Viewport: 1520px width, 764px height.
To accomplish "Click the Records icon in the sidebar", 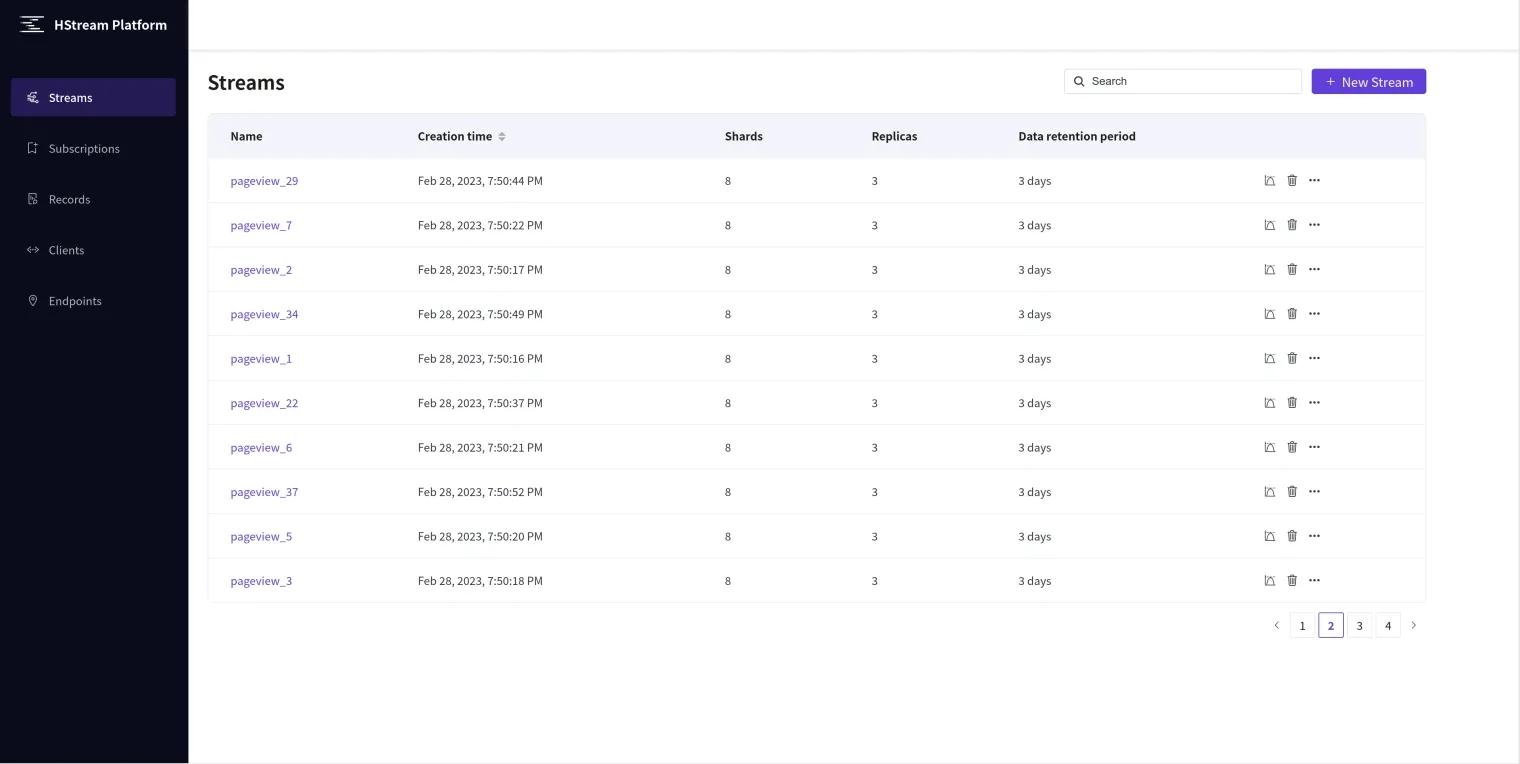I will pyautogui.click(x=33, y=199).
